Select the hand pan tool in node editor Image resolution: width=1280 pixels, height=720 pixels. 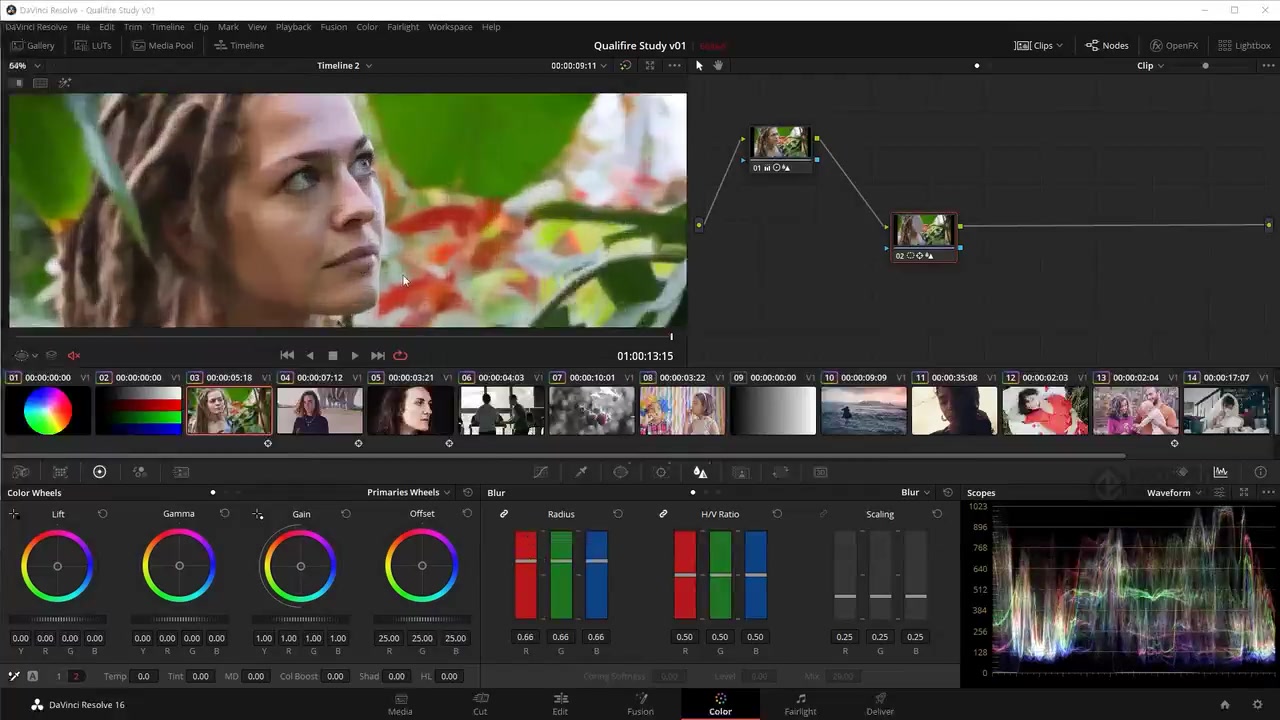(718, 66)
